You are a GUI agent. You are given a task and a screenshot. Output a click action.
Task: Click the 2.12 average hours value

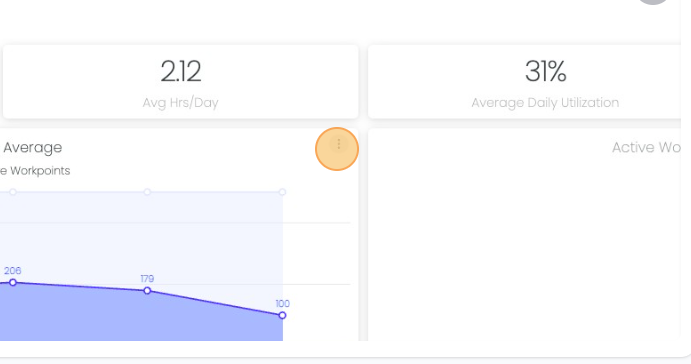181,71
